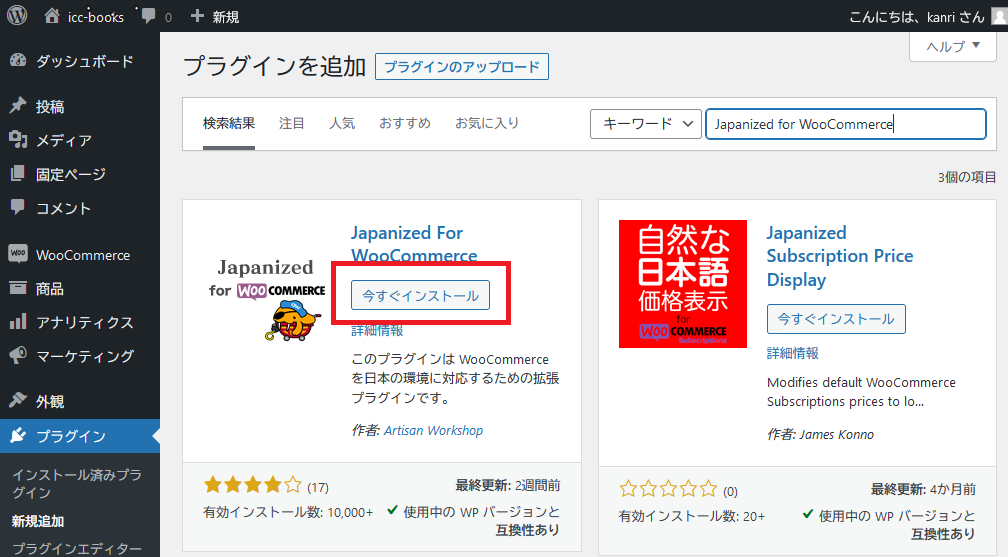Open インストール済みプラグイン submenu

[x=77, y=484]
